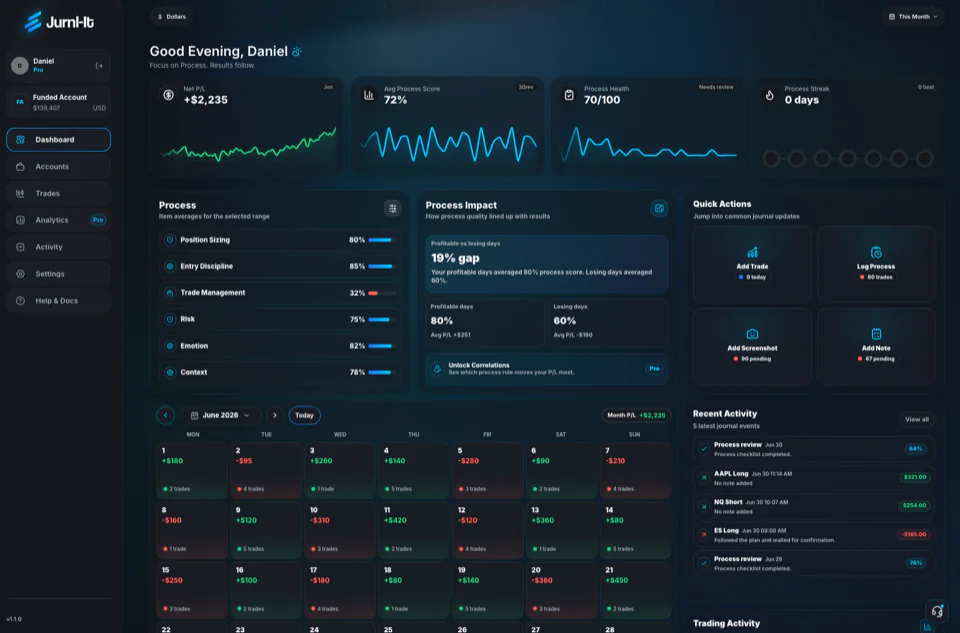The width and height of the screenshot is (960, 633).
Task: Click View all in Recent Activity
Action: click(x=917, y=419)
